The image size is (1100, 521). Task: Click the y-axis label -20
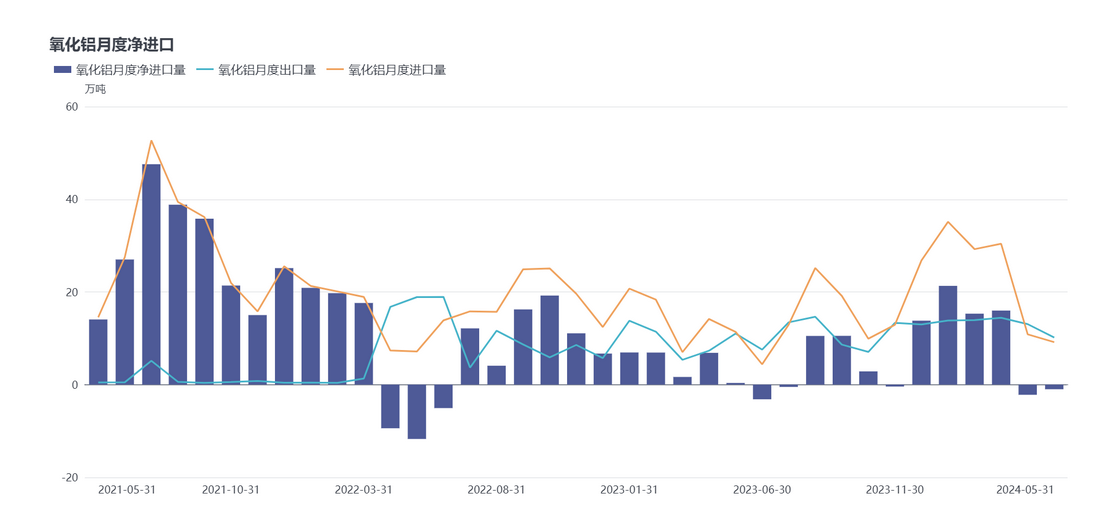(69, 478)
